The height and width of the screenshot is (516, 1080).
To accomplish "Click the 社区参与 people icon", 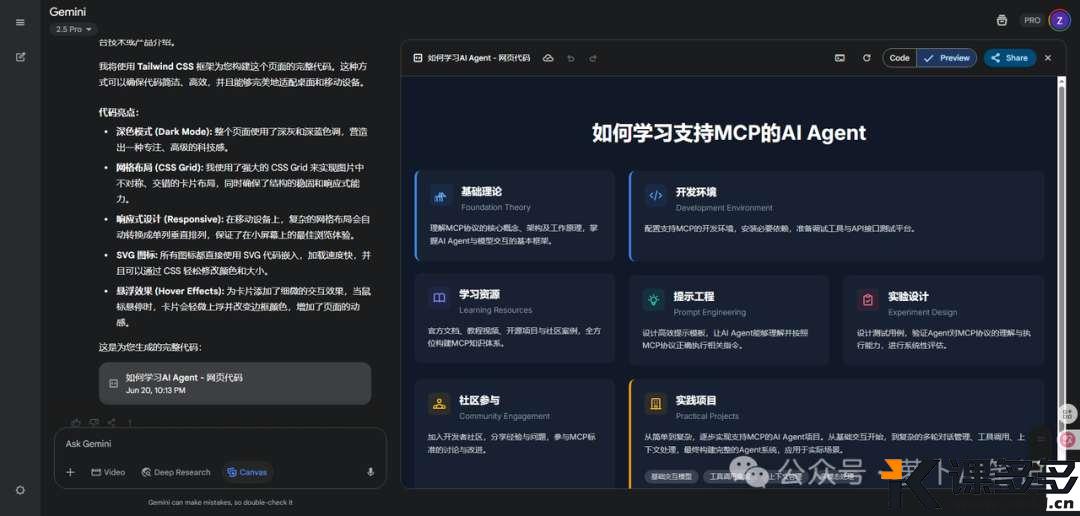I will point(439,404).
